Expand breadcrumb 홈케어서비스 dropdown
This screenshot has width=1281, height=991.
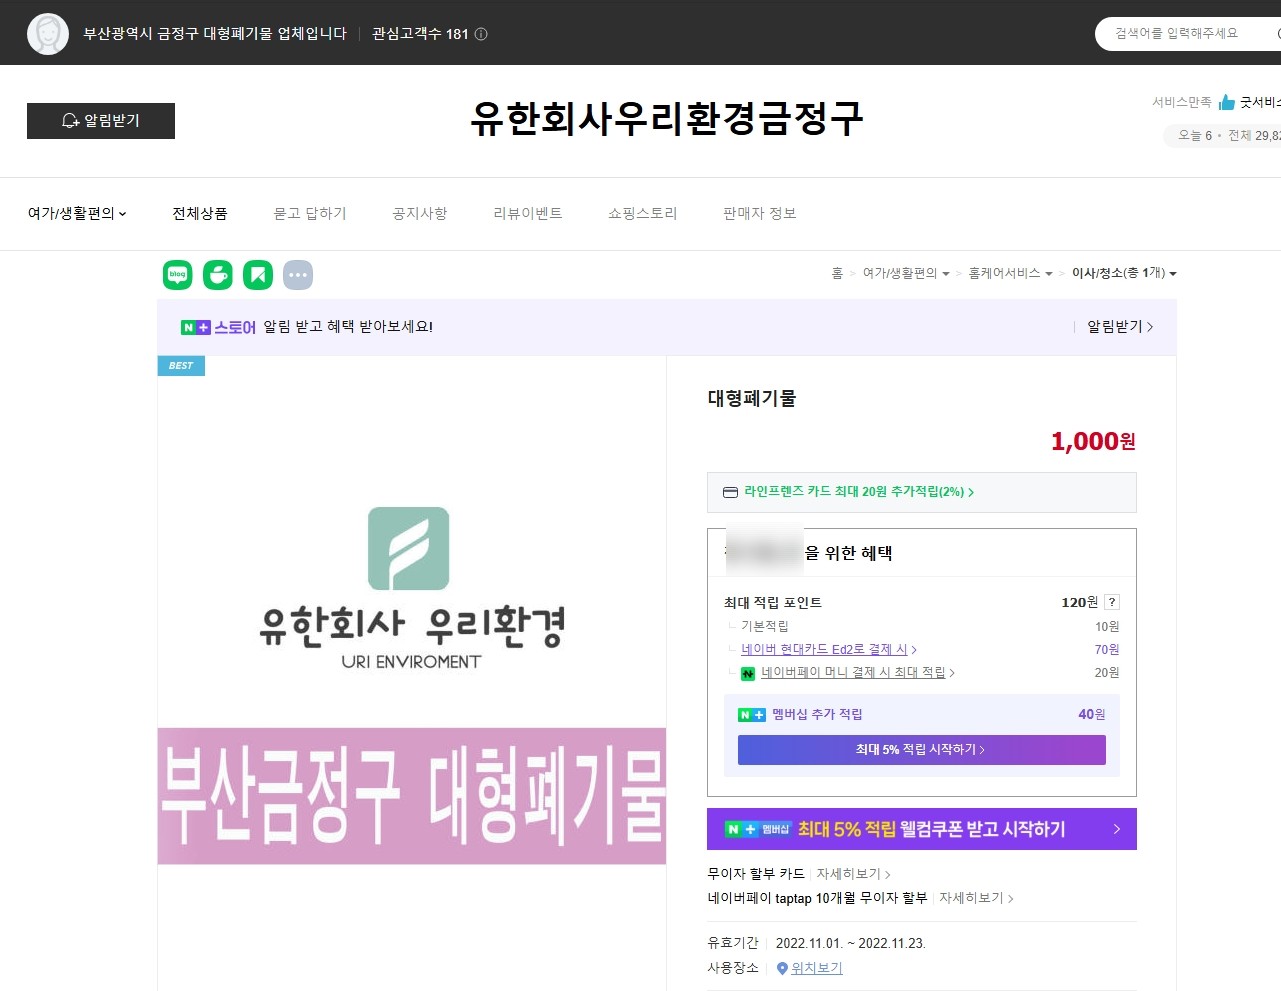tap(1010, 273)
